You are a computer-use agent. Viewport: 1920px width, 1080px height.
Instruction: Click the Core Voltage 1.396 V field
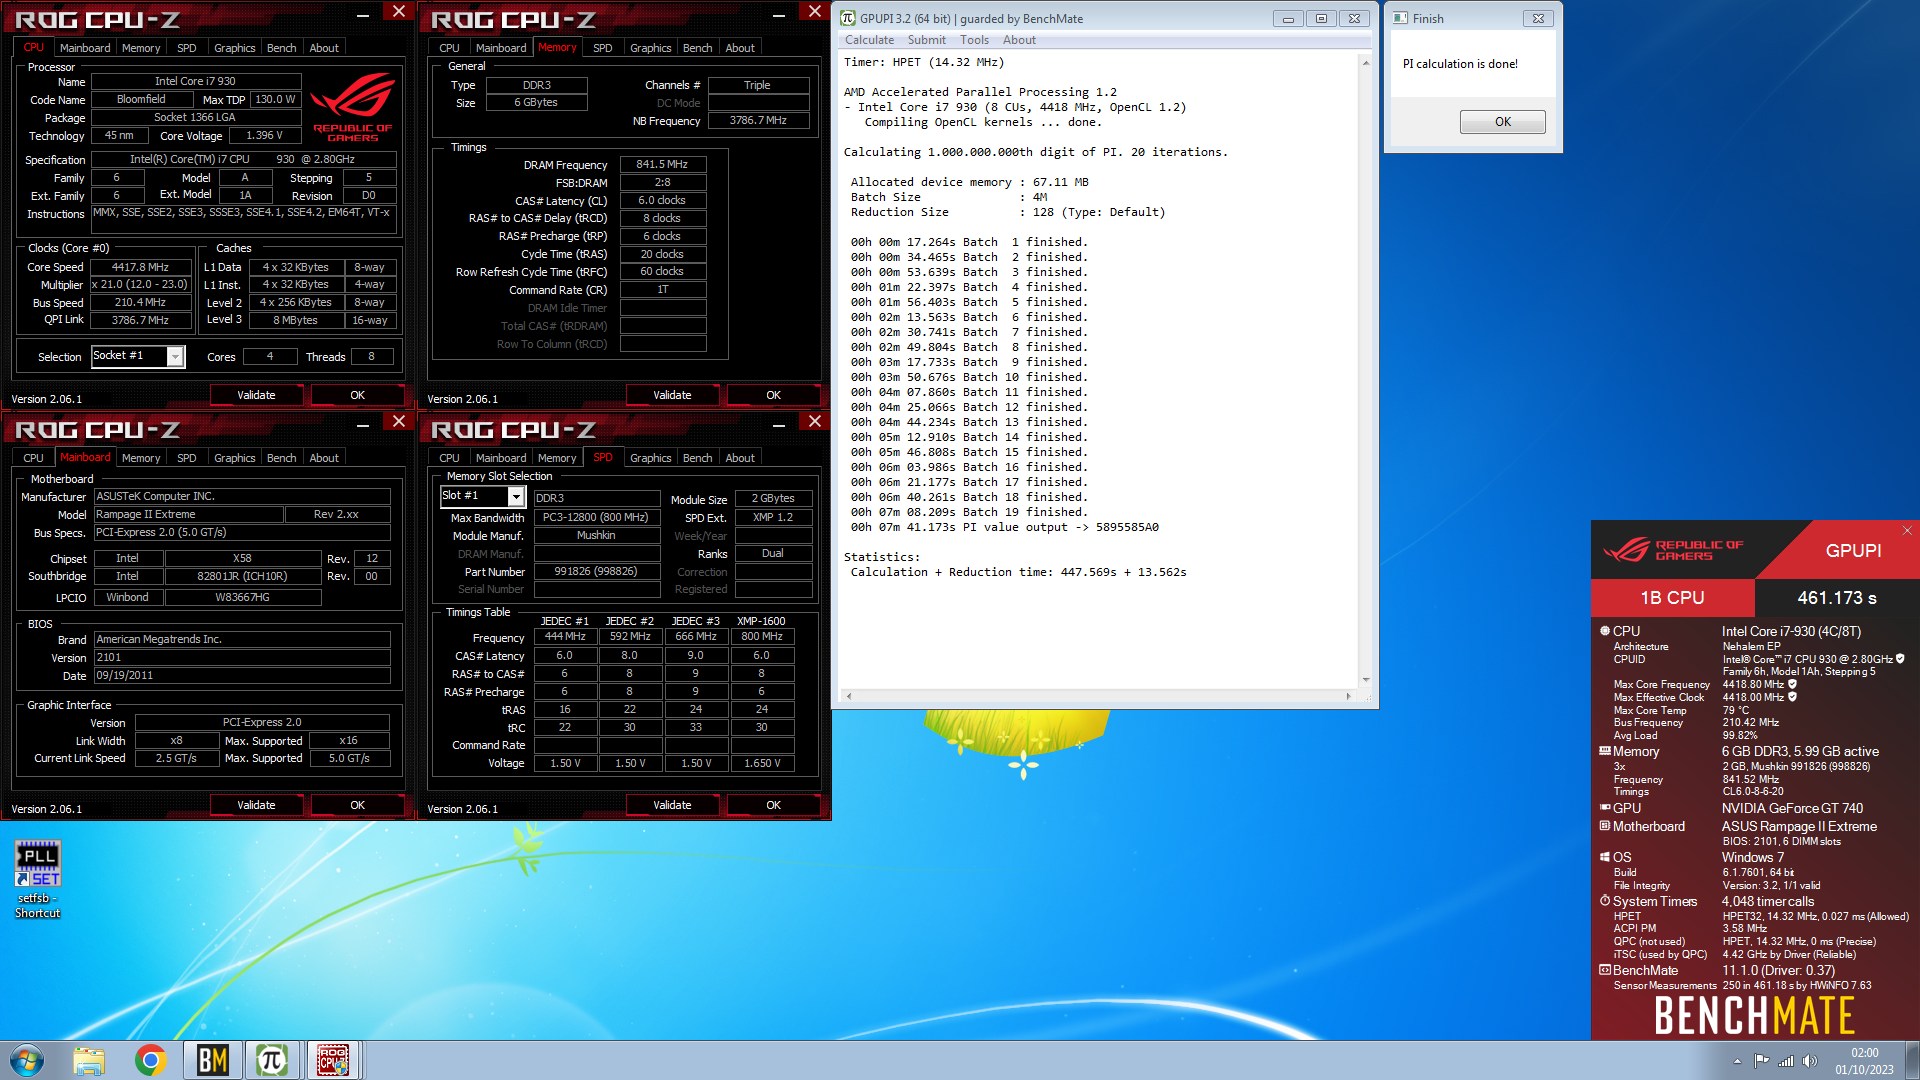(264, 135)
